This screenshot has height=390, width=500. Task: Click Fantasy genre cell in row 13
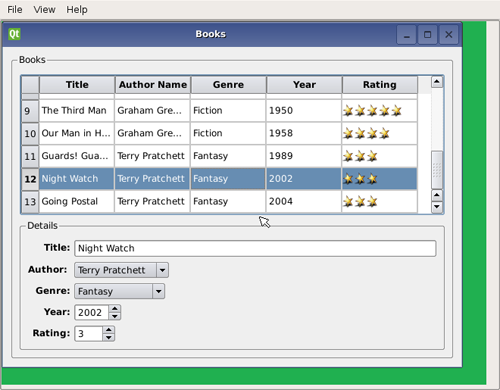pos(228,201)
